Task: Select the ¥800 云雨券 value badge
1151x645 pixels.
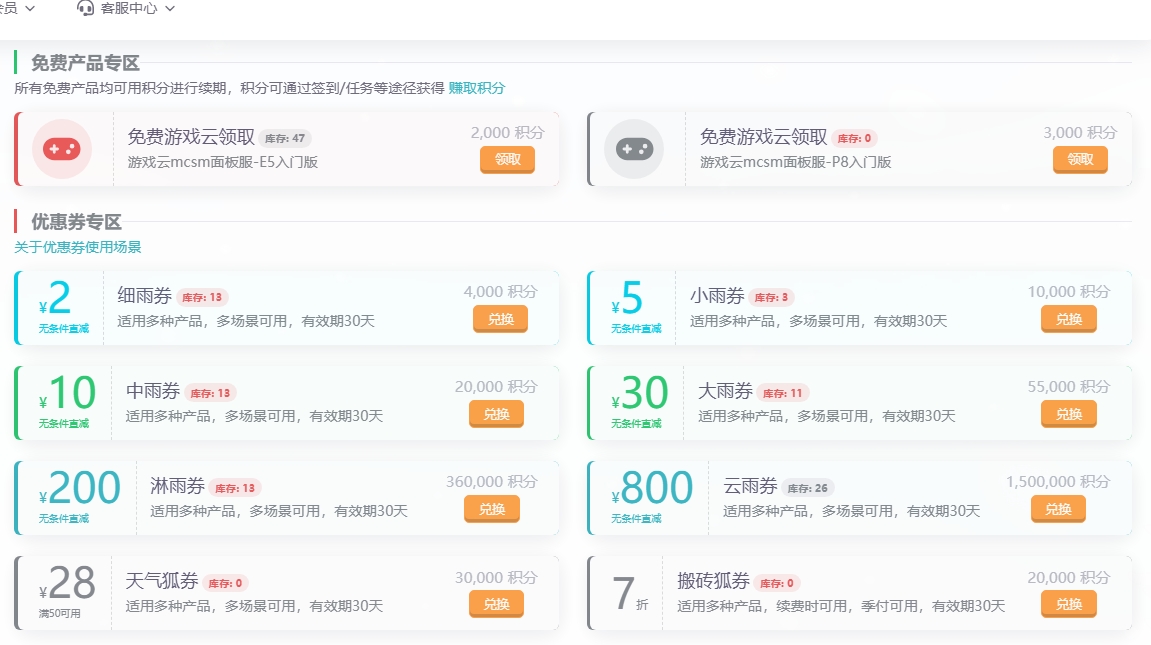Action: 652,490
